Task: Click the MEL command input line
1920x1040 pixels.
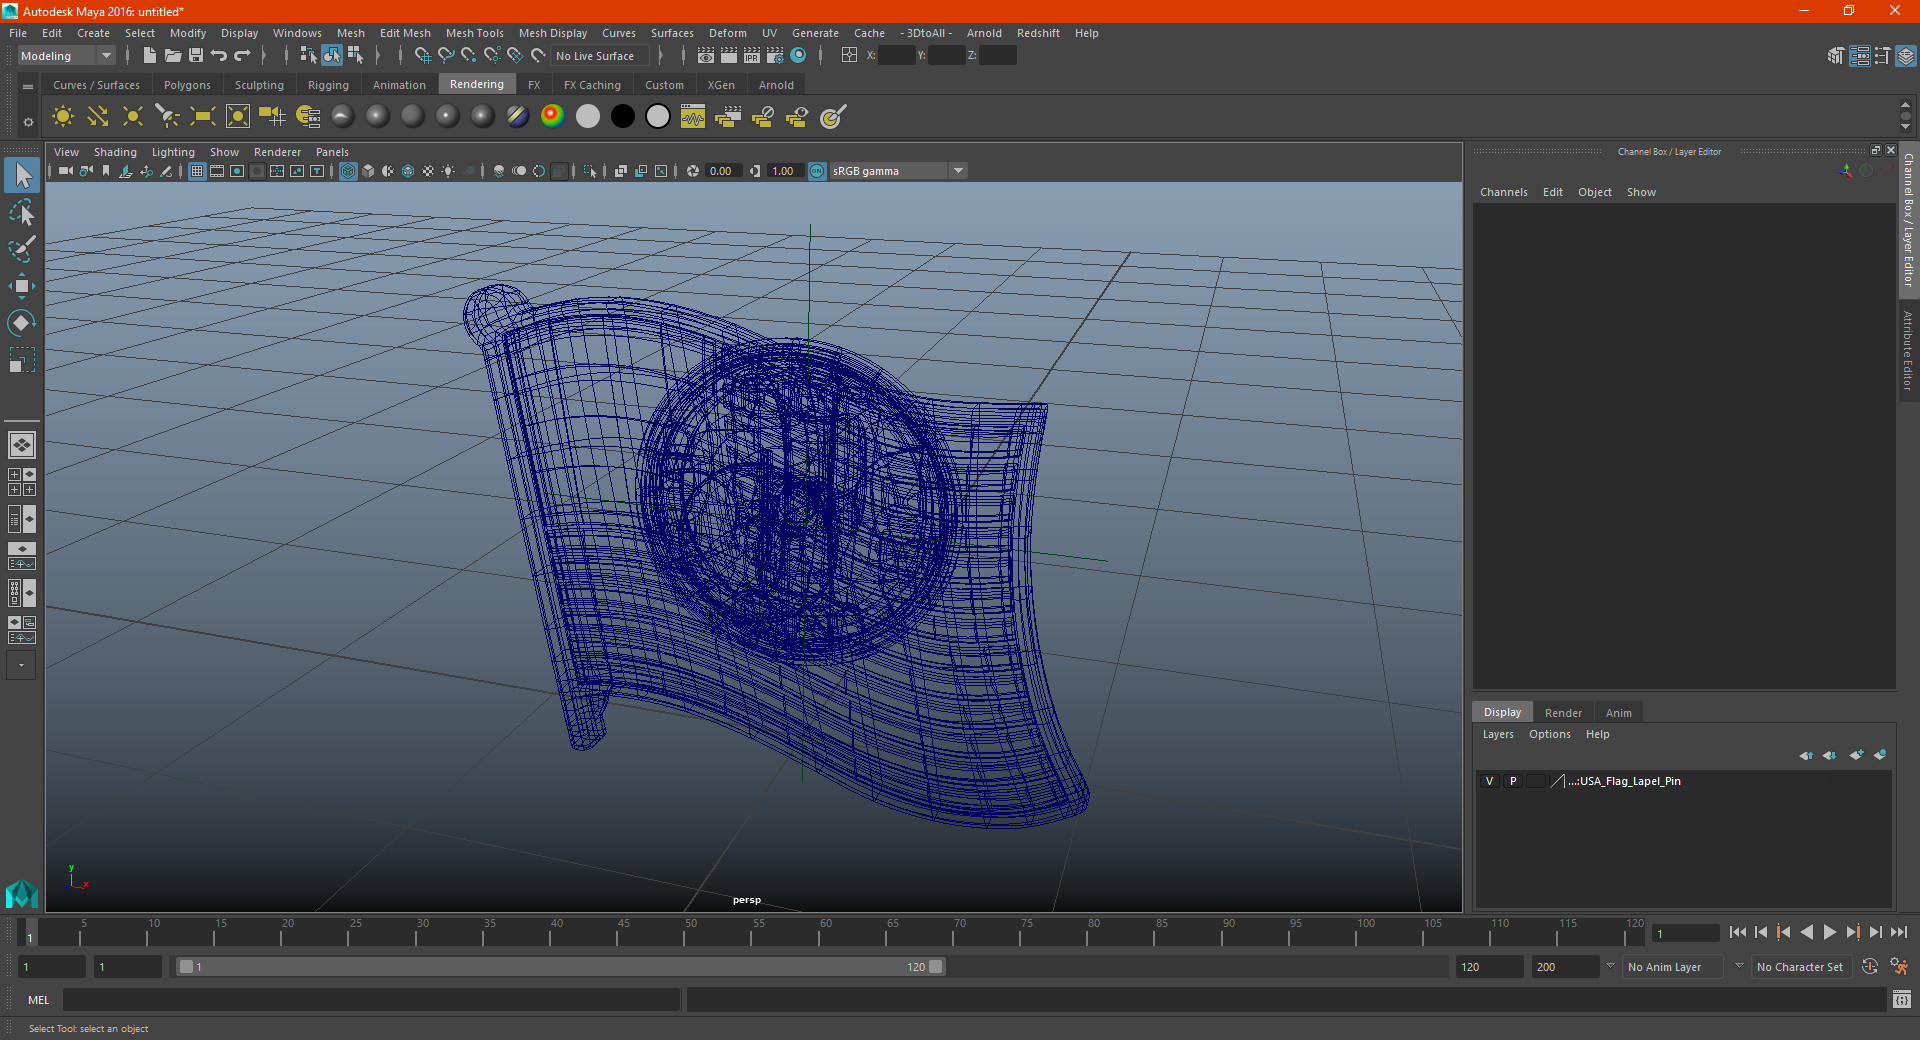Action: point(372,999)
